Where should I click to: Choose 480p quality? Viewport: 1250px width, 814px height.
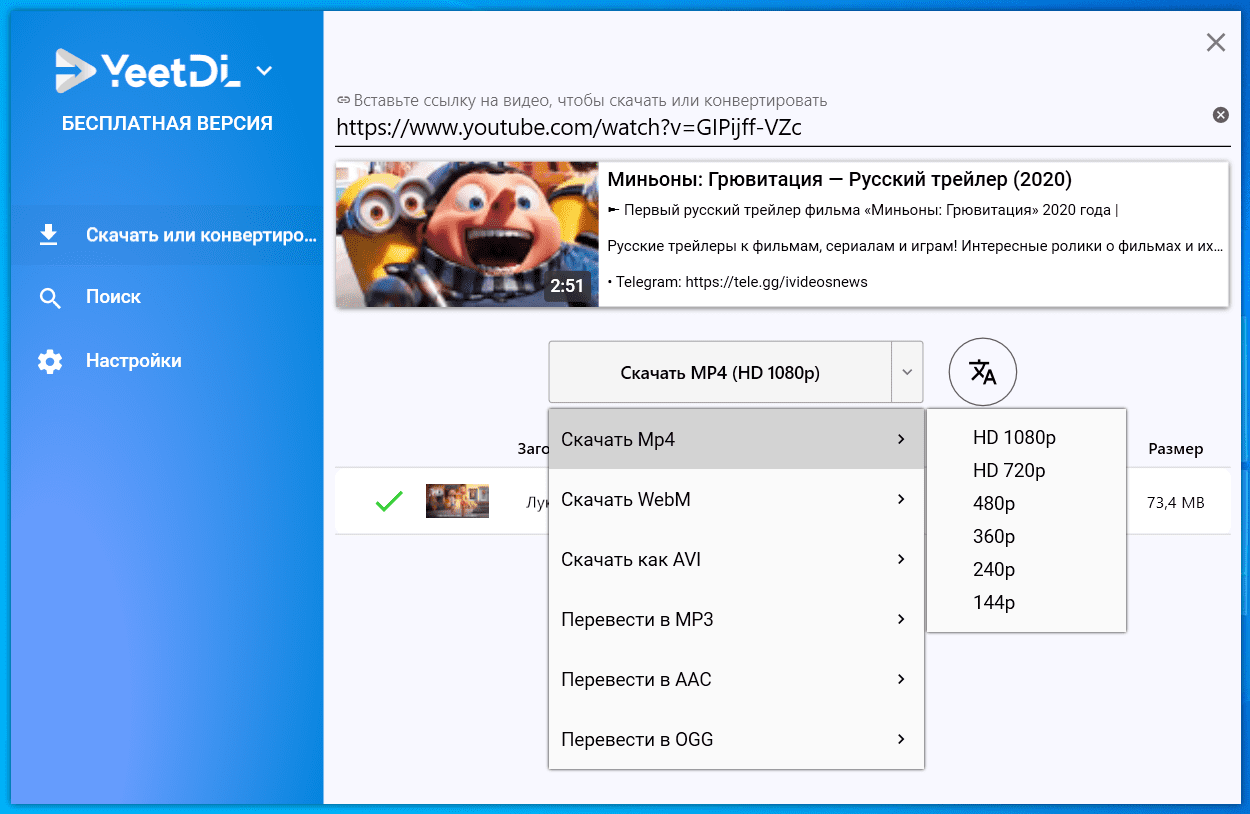[994, 503]
